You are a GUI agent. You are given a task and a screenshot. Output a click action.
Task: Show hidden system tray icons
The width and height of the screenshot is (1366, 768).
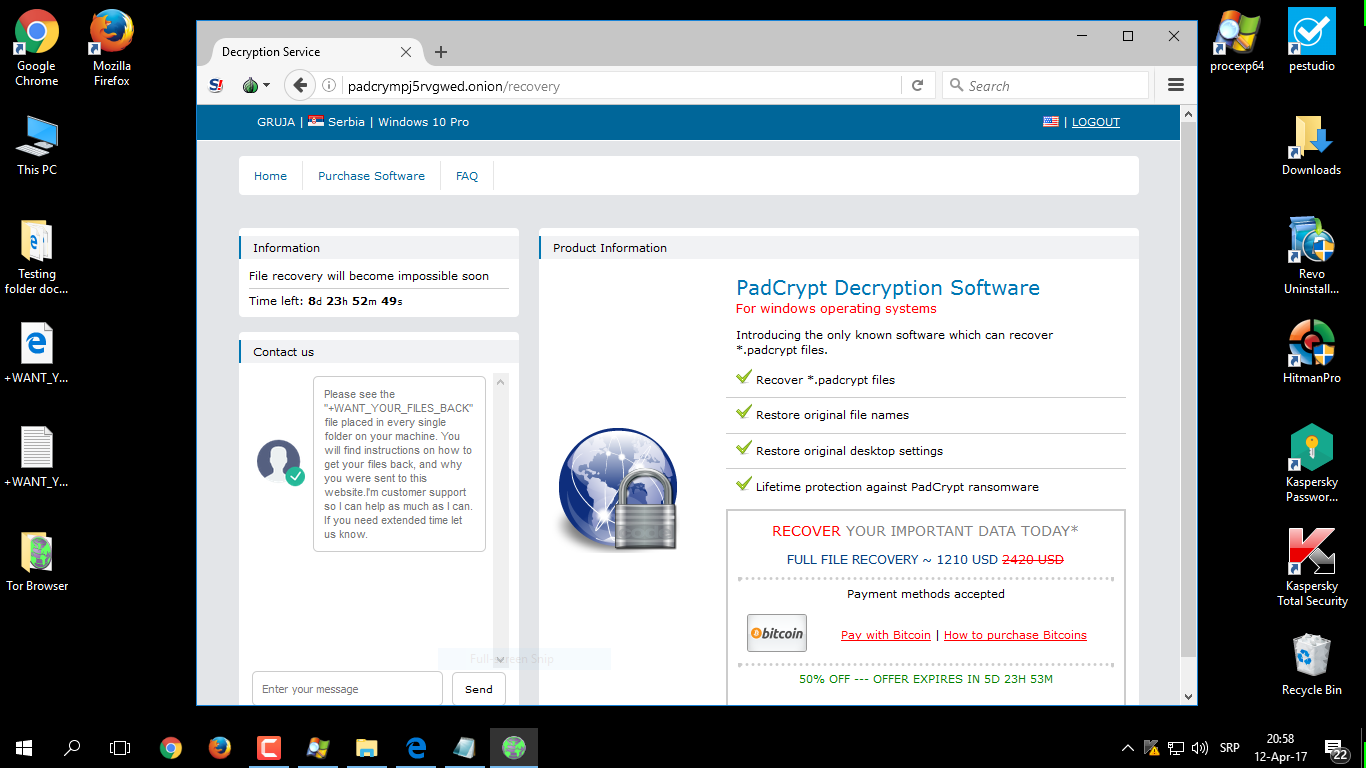[1128, 748]
